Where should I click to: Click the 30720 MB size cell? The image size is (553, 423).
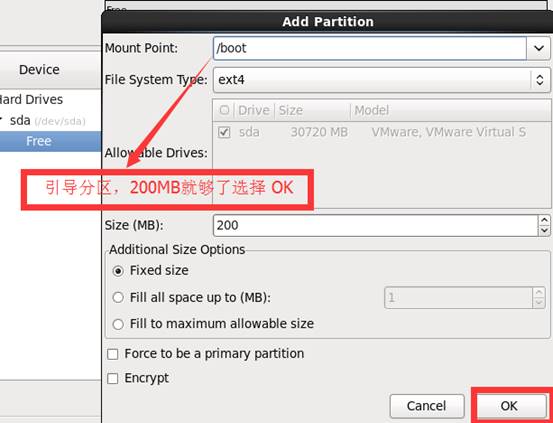tap(319, 132)
